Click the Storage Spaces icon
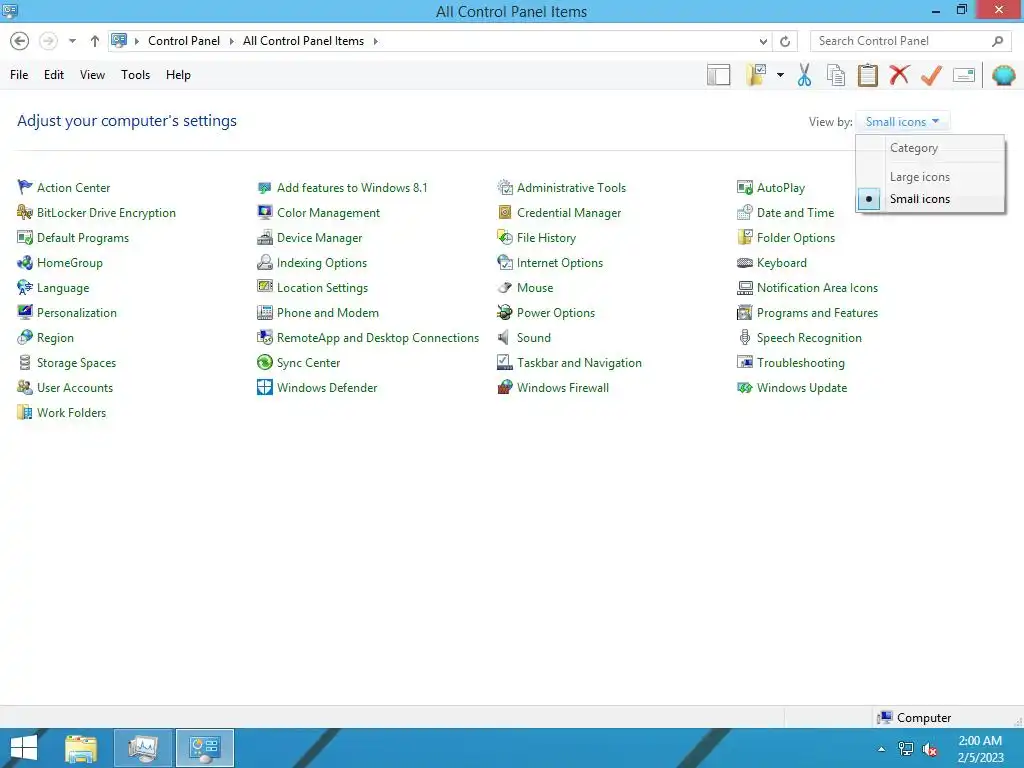Image resolution: width=1024 pixels, height=768 pixels. [x=25, y=362]
